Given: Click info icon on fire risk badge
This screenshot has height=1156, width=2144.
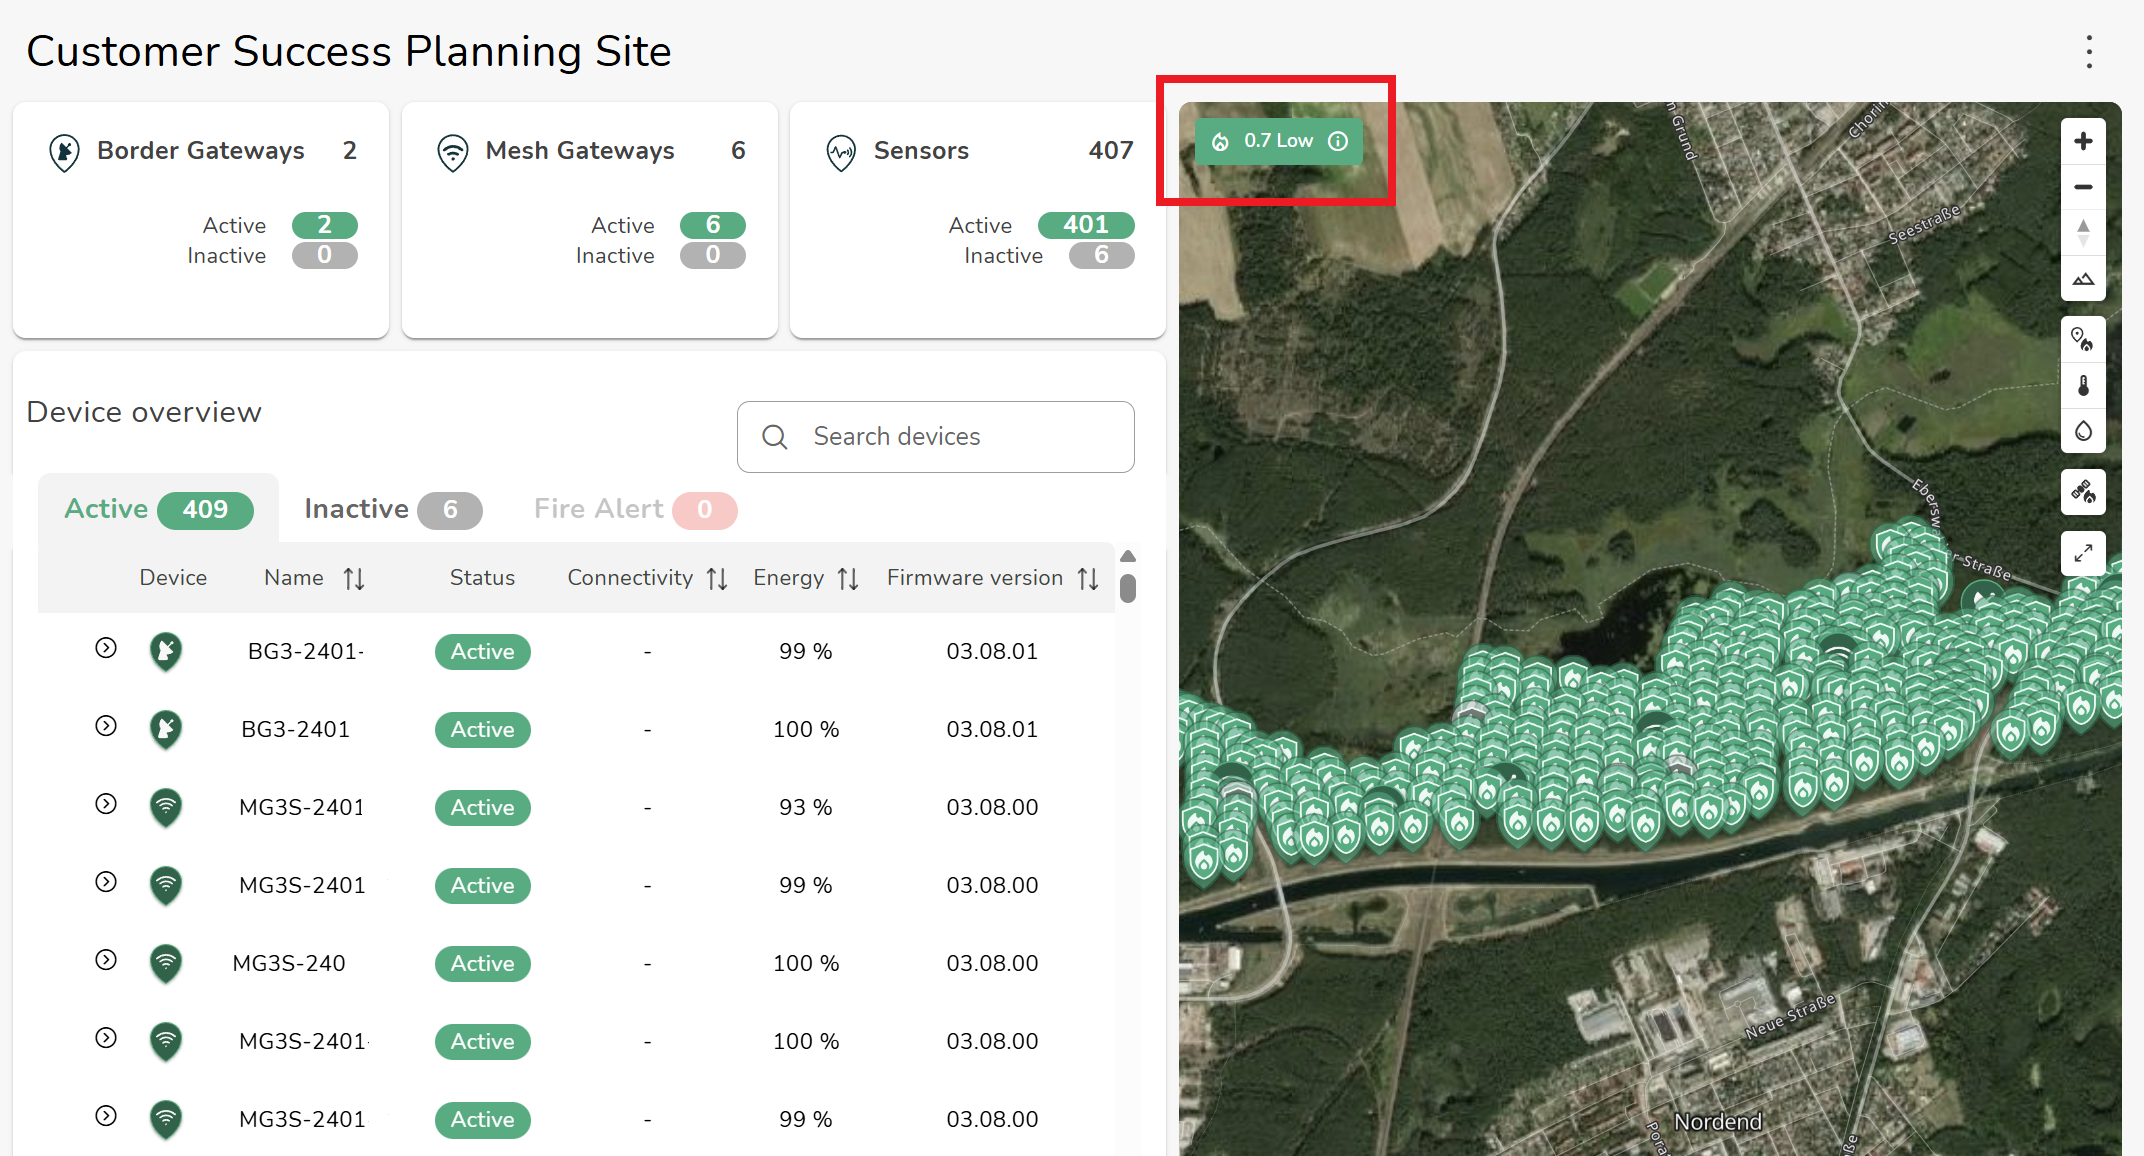Looking at the screenshot, I should coord(1338,141).
